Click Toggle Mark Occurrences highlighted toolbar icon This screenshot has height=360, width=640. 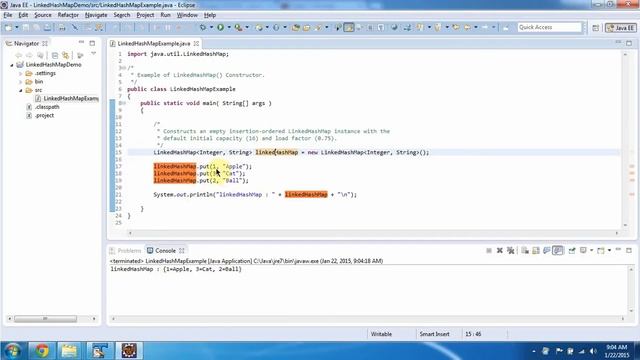tap(349, 27)
